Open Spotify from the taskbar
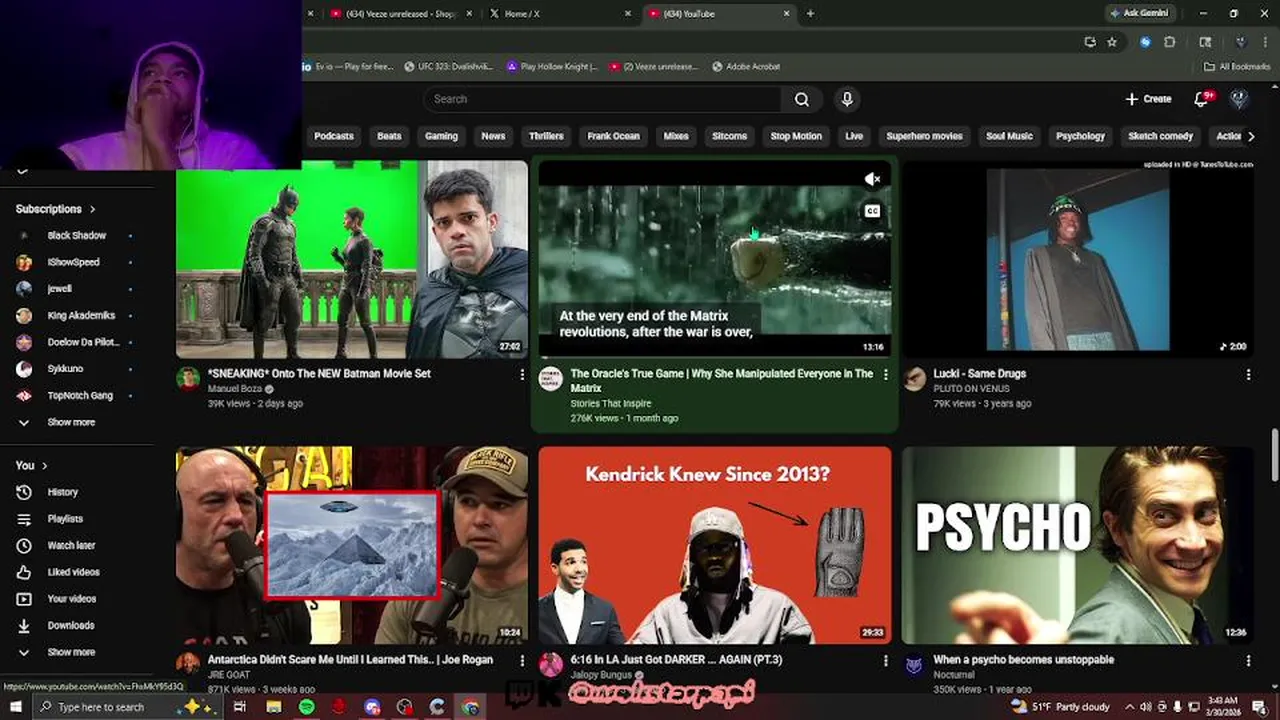 306,707
